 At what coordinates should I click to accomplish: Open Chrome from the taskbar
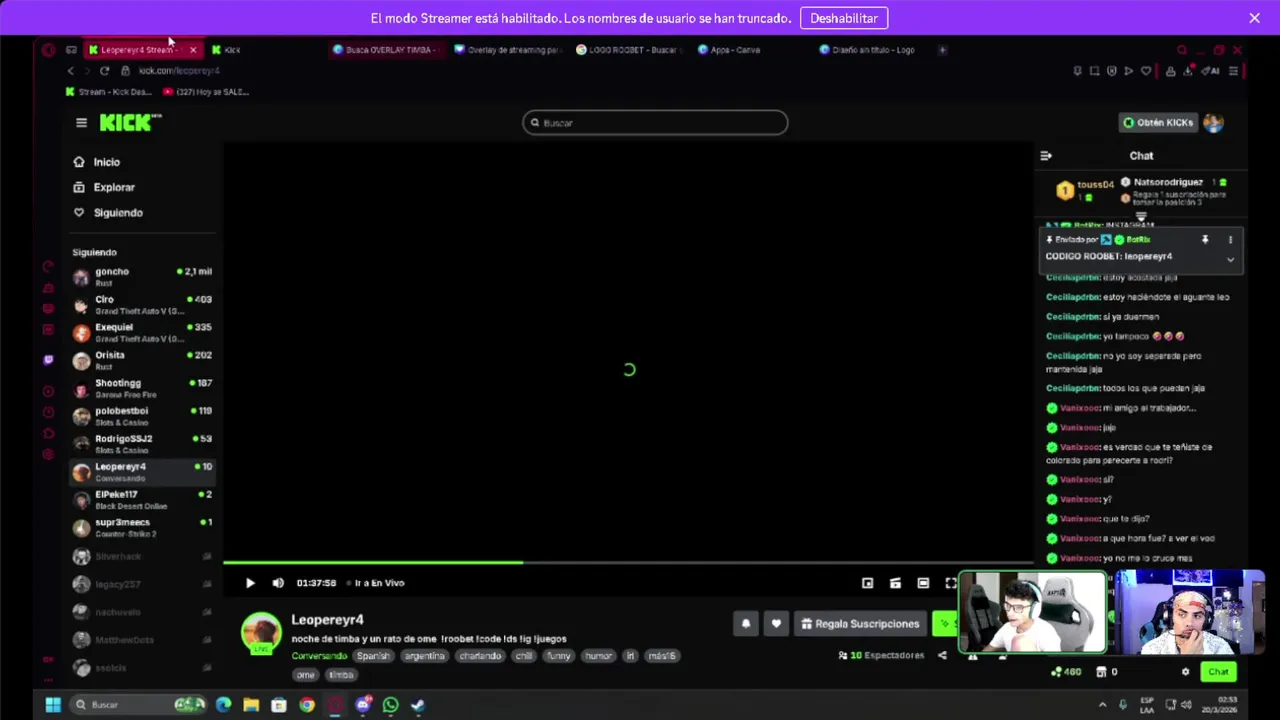(x=307, y=705)
